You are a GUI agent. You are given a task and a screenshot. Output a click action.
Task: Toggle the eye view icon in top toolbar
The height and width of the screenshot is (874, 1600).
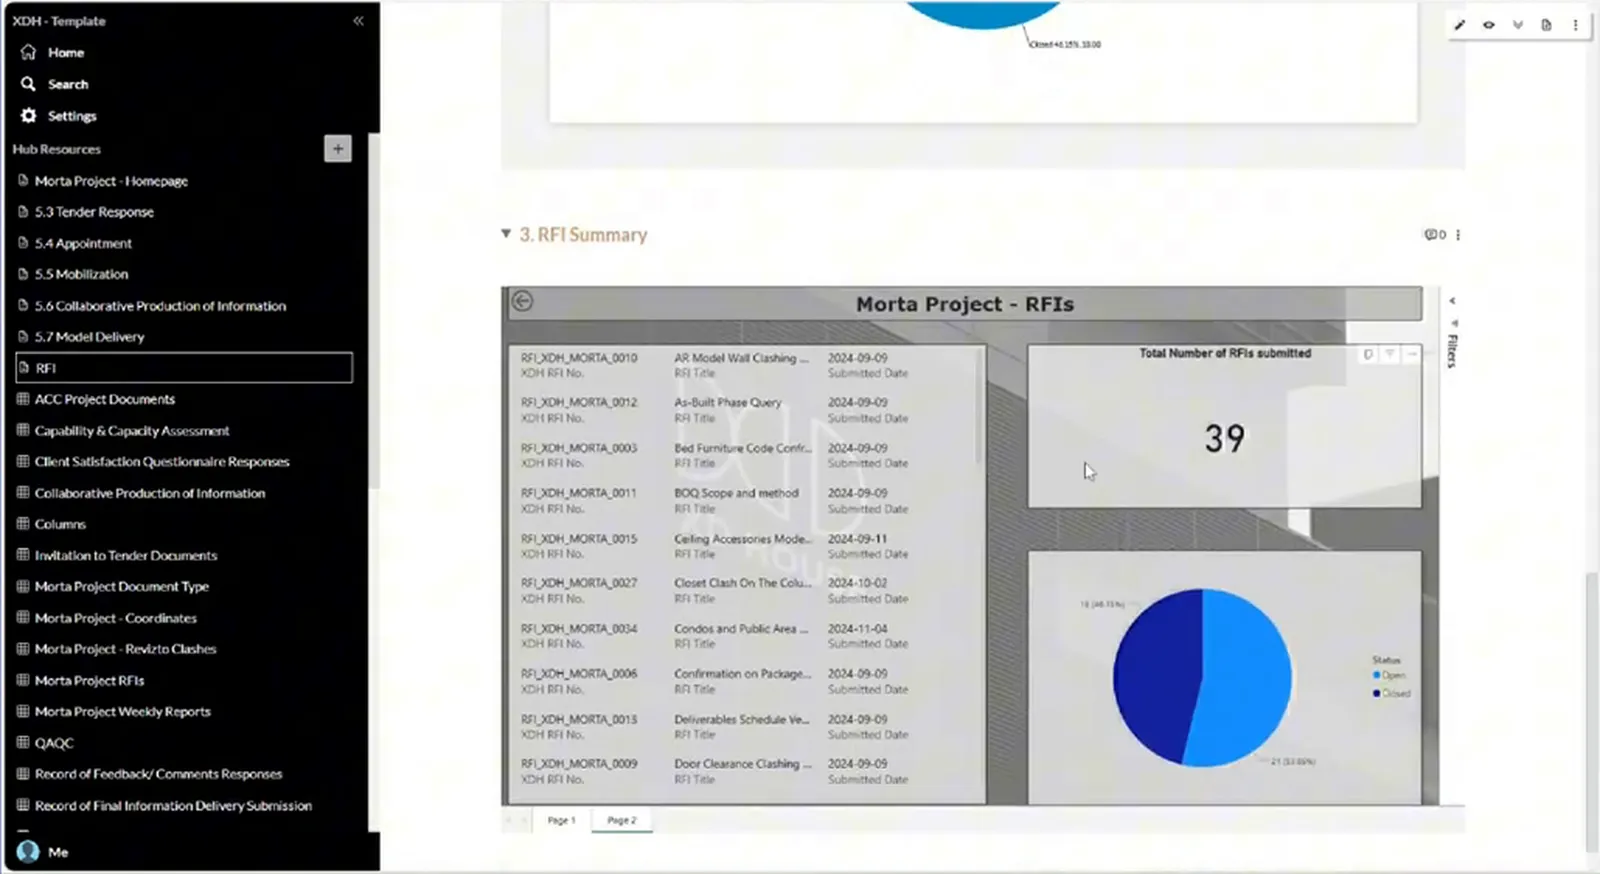click(x=1489, y=25)
